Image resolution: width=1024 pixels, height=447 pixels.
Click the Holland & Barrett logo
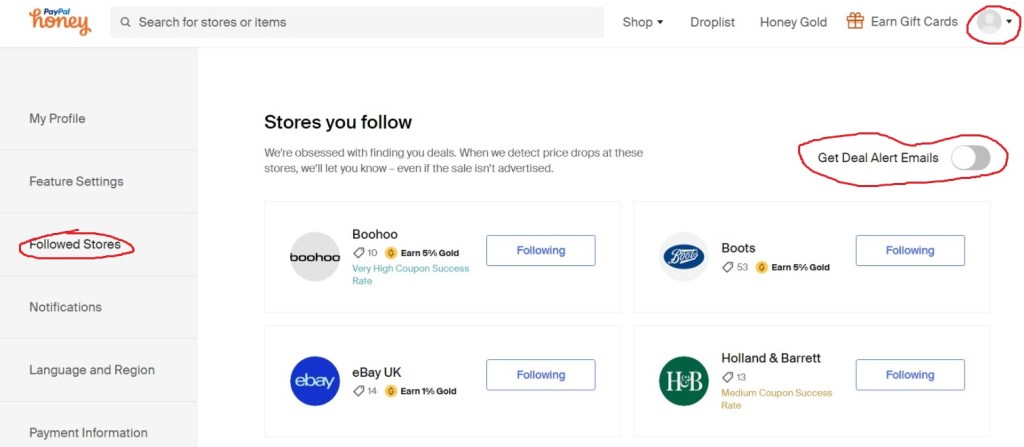tap(684, 381)
